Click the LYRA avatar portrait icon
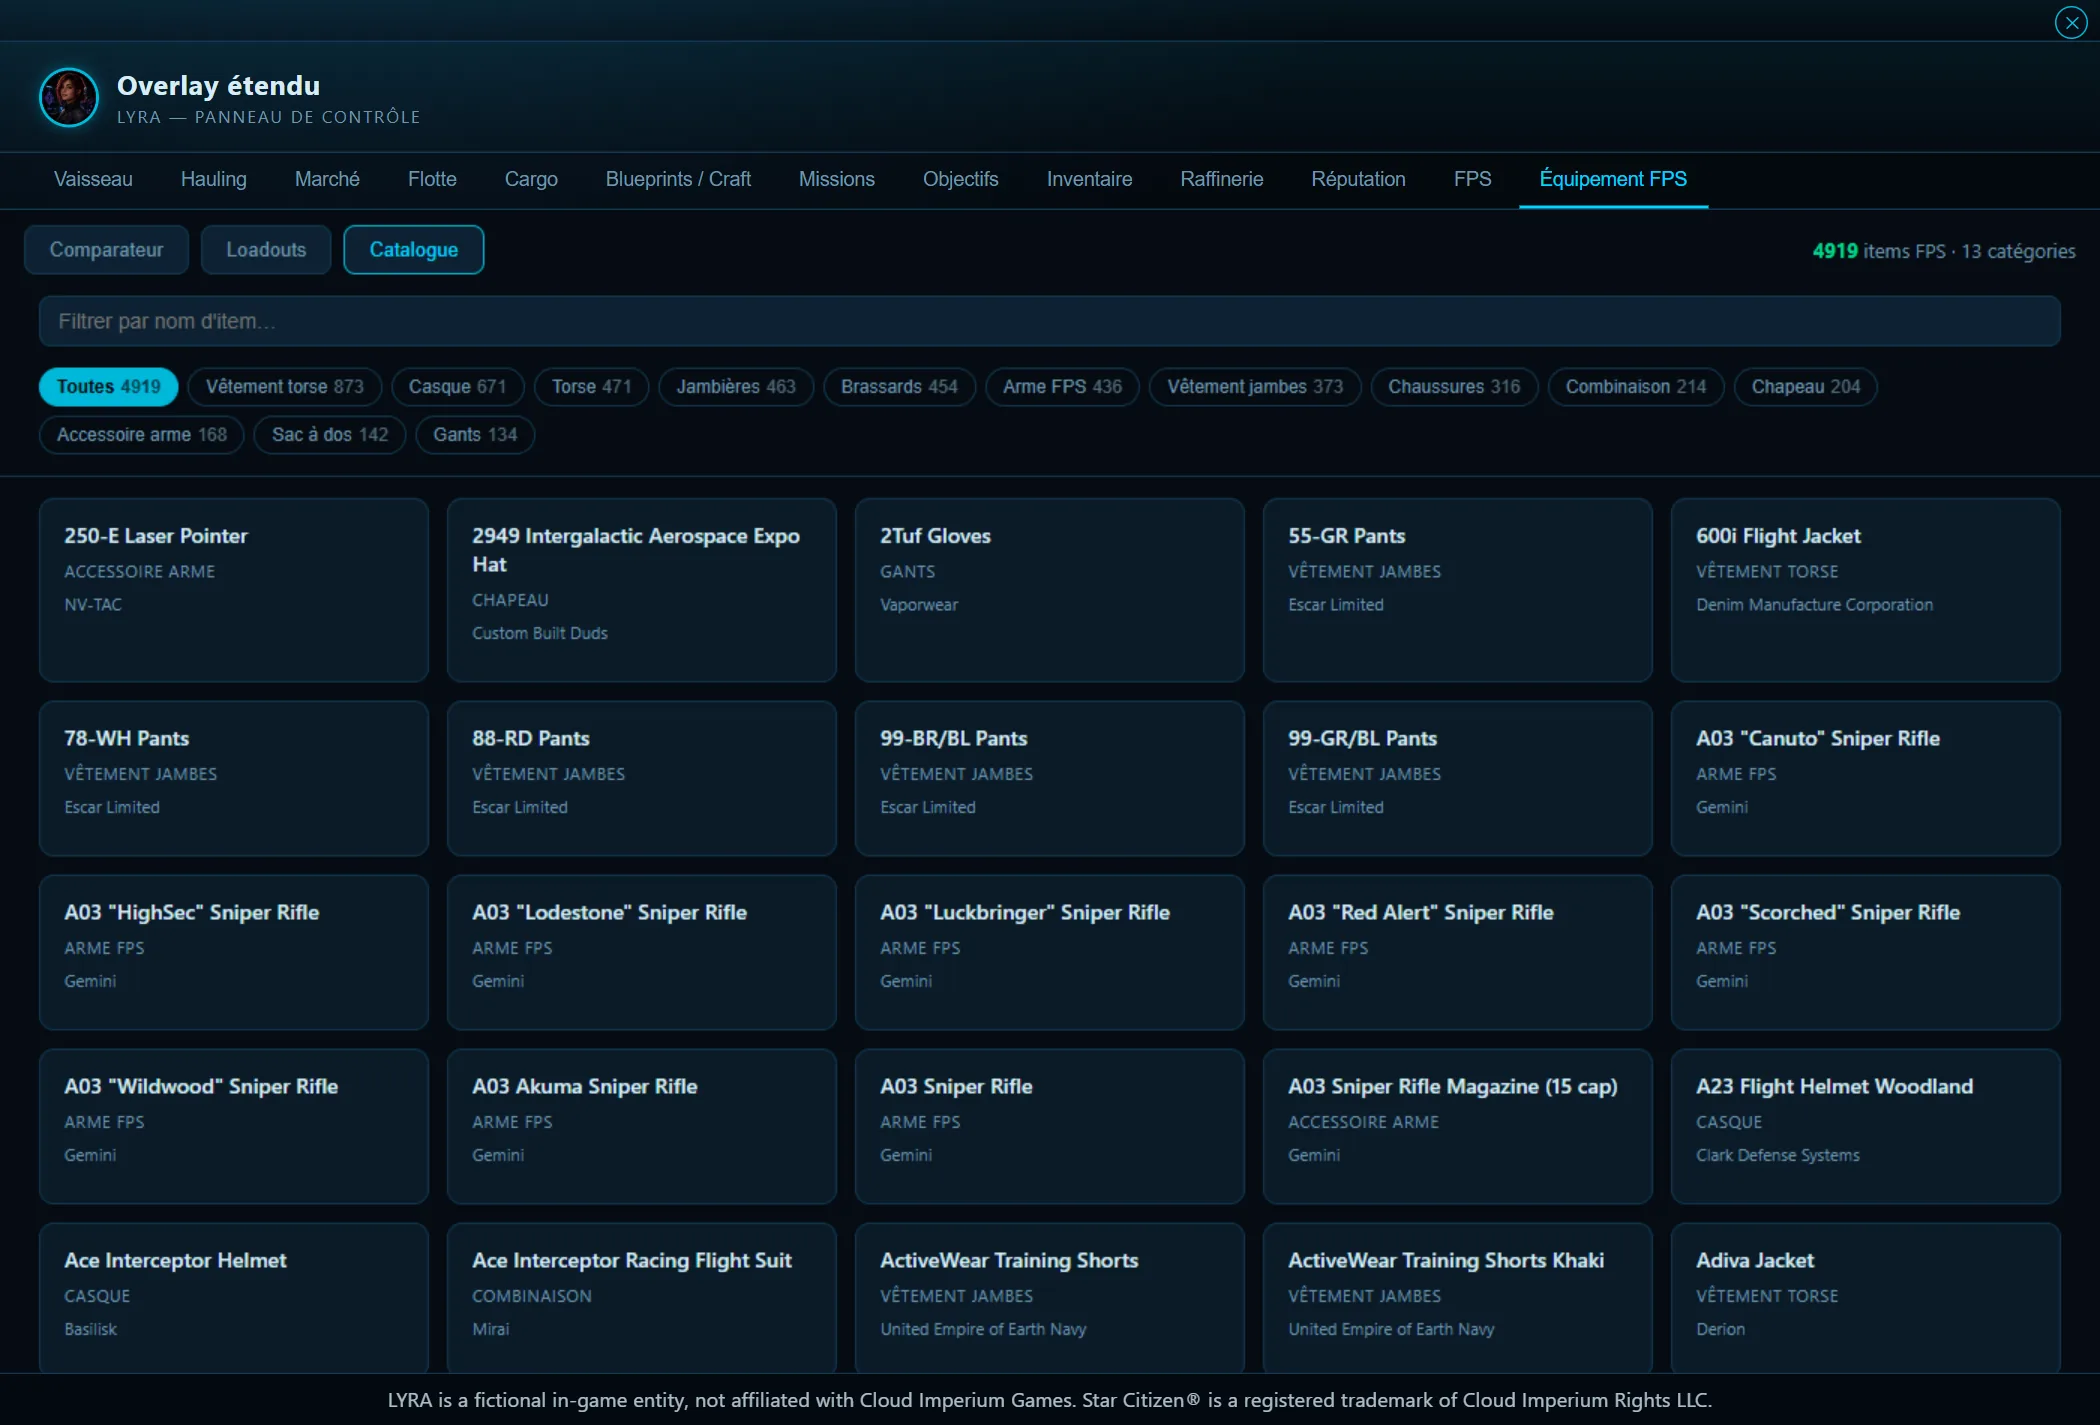 click(x=69, y=98)
